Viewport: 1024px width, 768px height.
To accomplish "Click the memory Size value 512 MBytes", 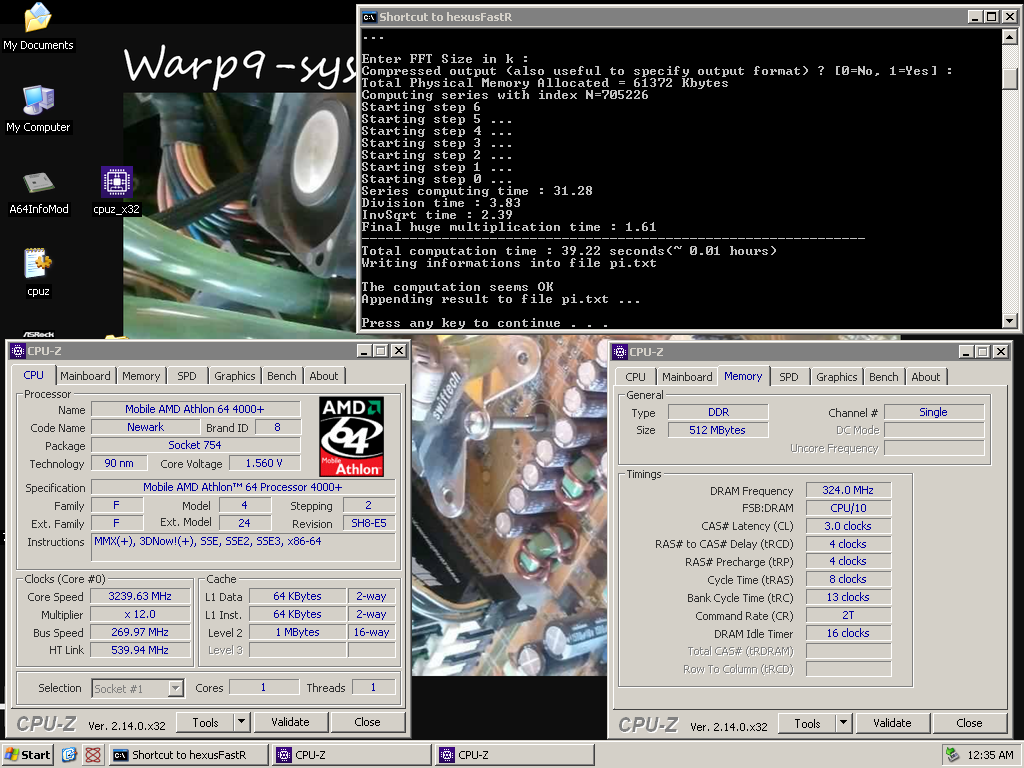I will click(x=718, y=430).
